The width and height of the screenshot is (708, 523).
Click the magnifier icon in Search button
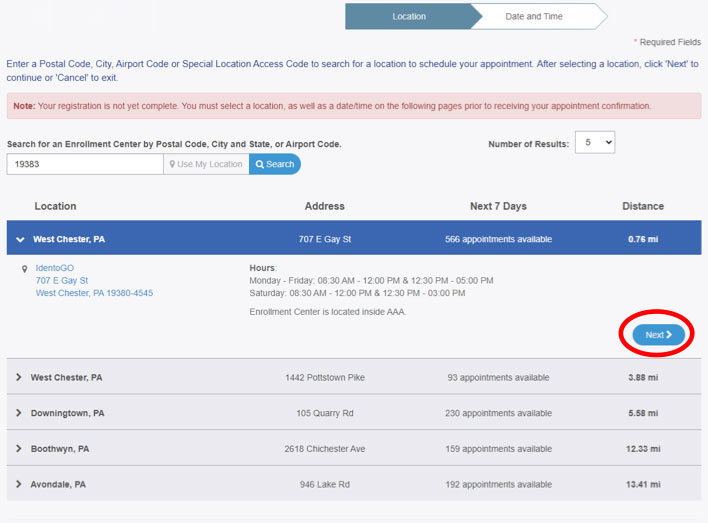(260, 164)
